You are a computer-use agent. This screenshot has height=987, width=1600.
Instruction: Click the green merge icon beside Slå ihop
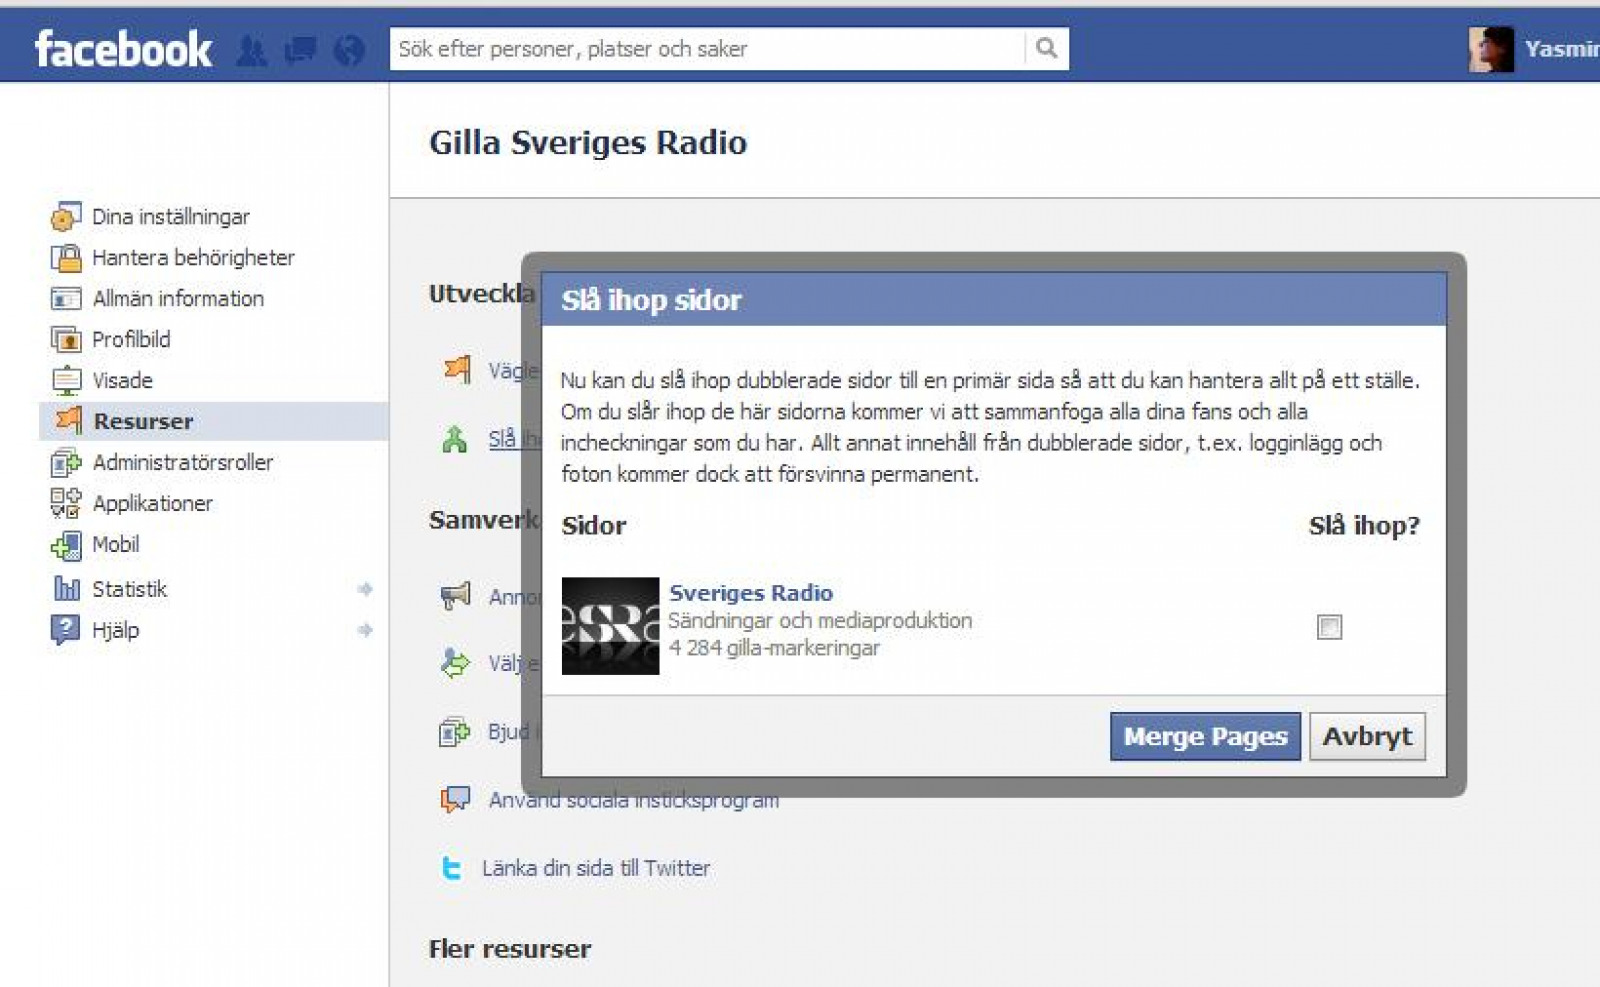pyautogui.click(x=455, y=439)
